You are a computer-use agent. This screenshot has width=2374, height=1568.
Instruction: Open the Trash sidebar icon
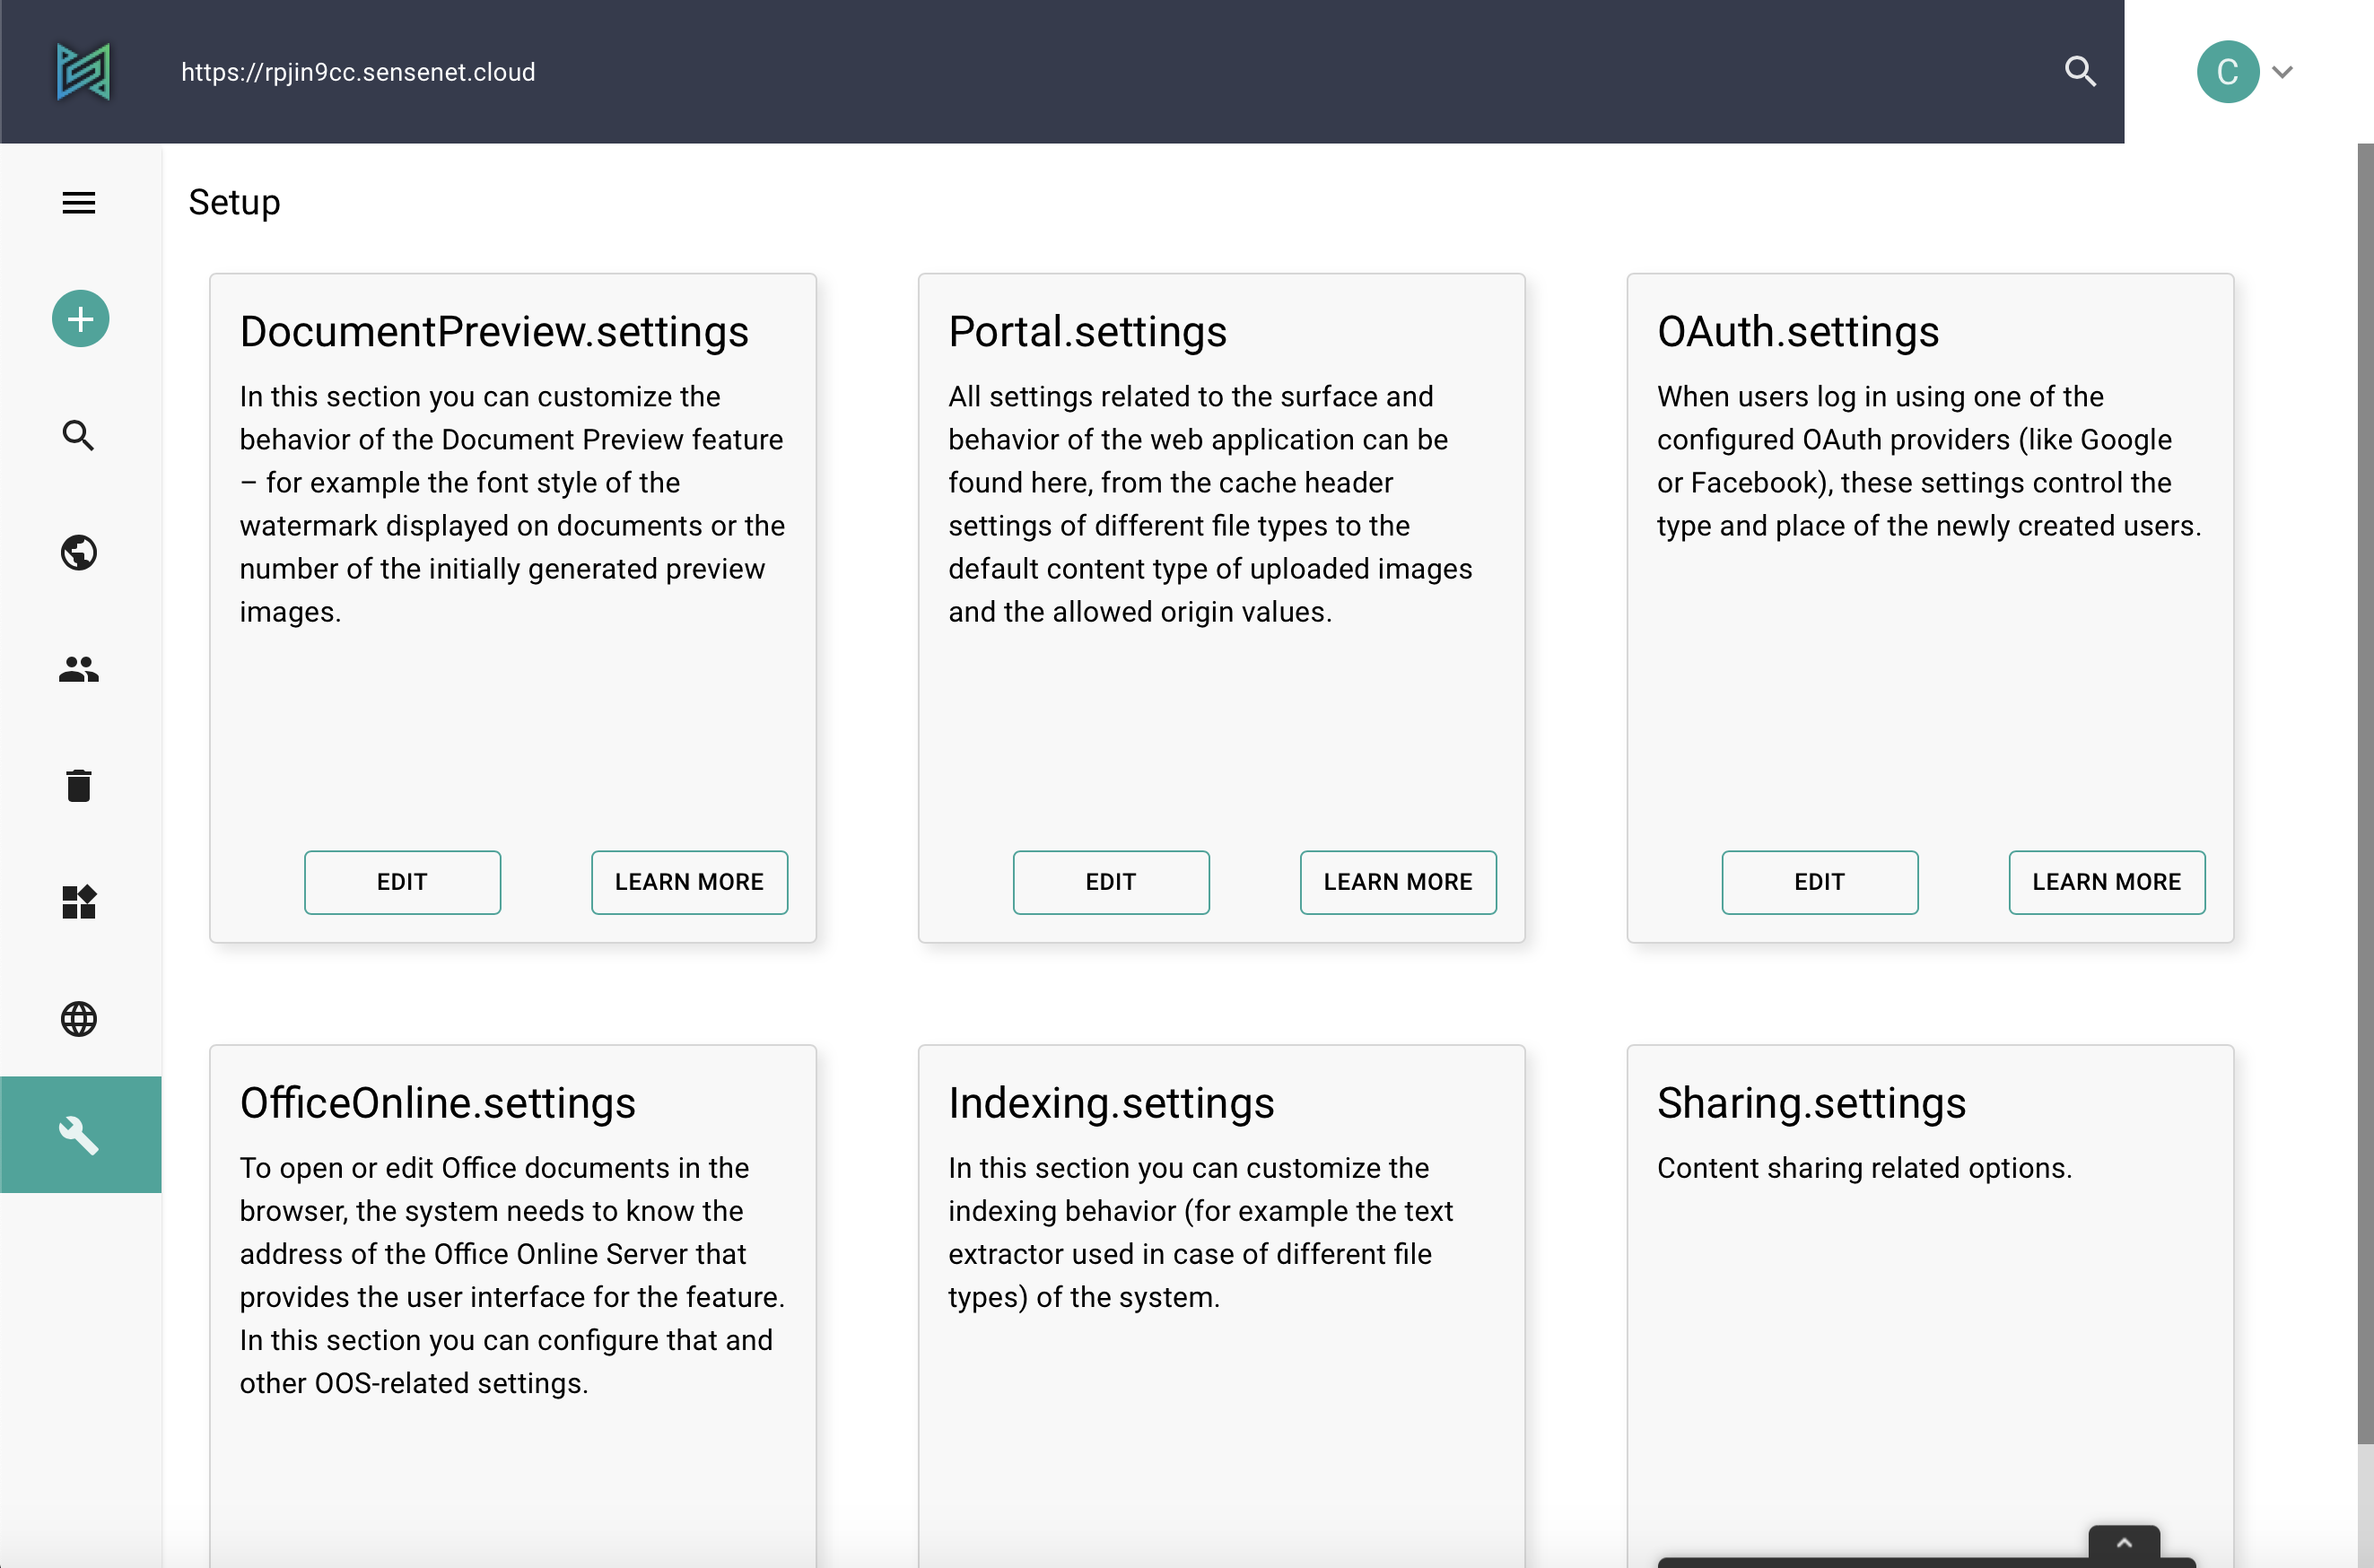[79, 786]
